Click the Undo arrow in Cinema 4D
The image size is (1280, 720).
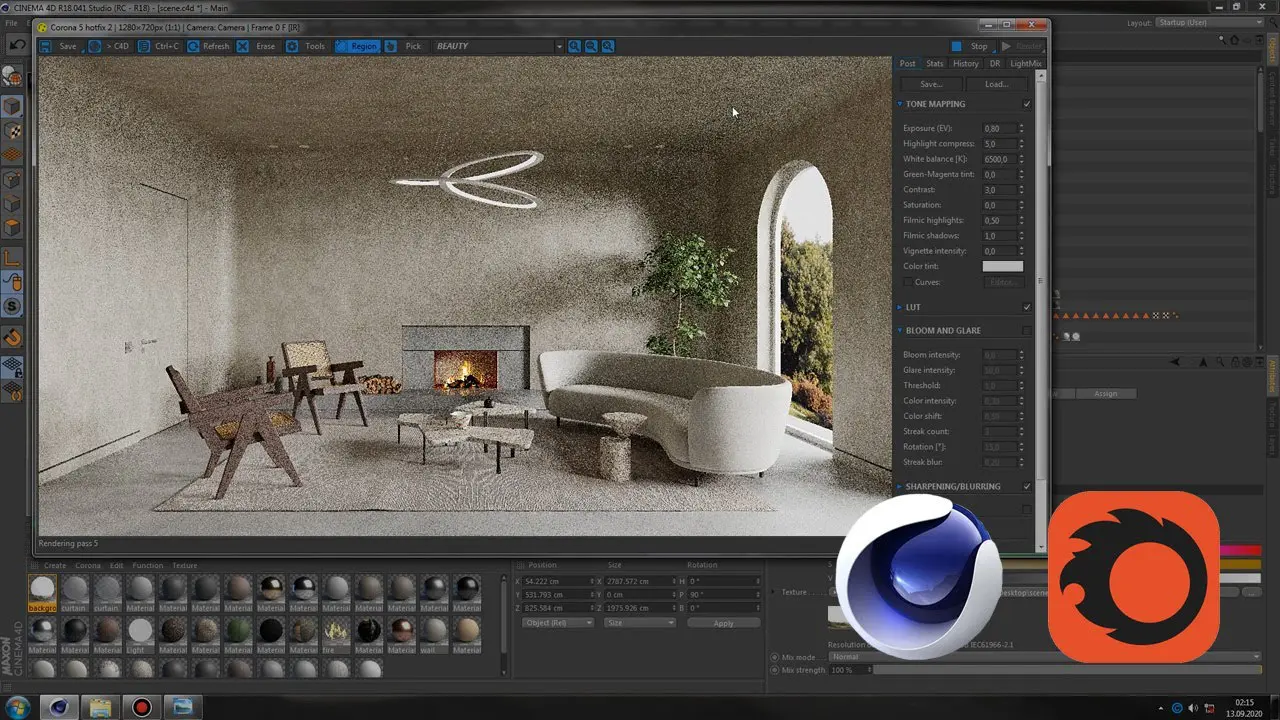pos(17,45)
